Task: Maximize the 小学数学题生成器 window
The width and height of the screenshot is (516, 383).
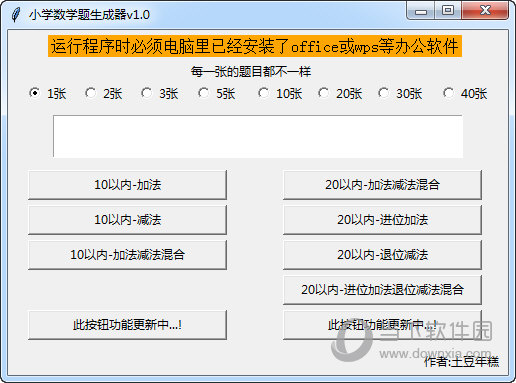Action: 448,11
